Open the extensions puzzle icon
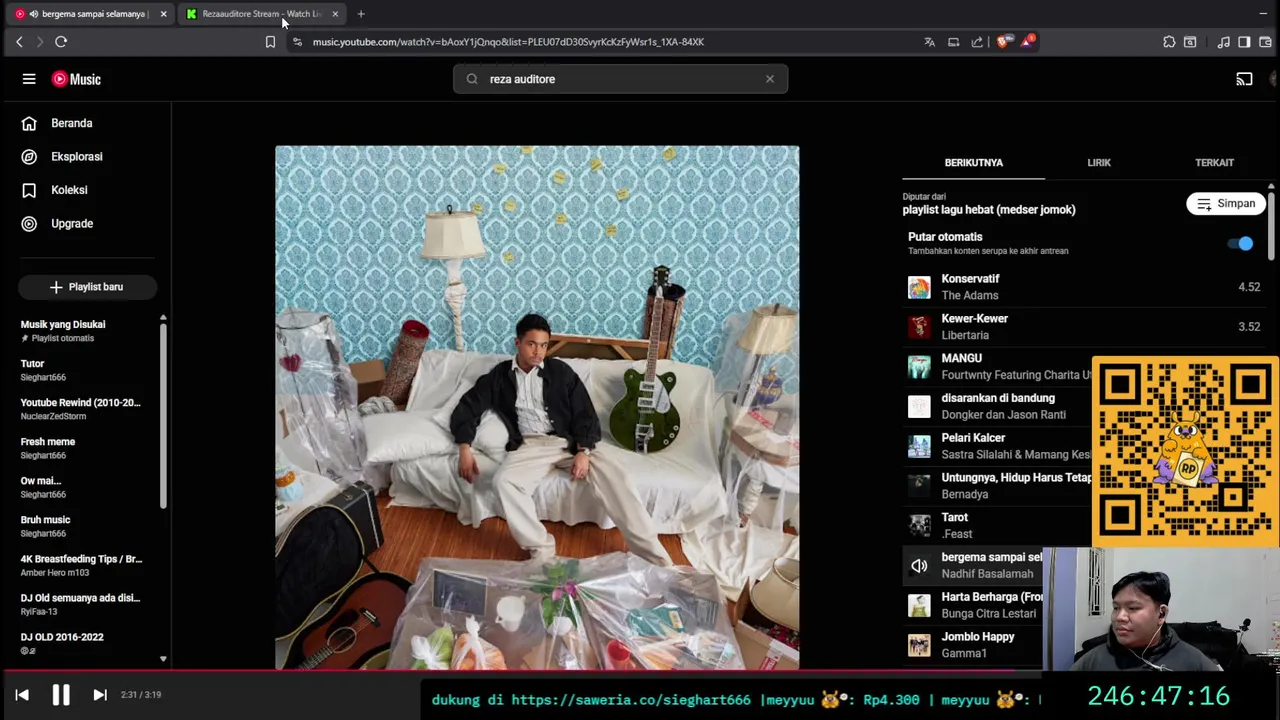1280x720 pixels. click(1169, 42)
